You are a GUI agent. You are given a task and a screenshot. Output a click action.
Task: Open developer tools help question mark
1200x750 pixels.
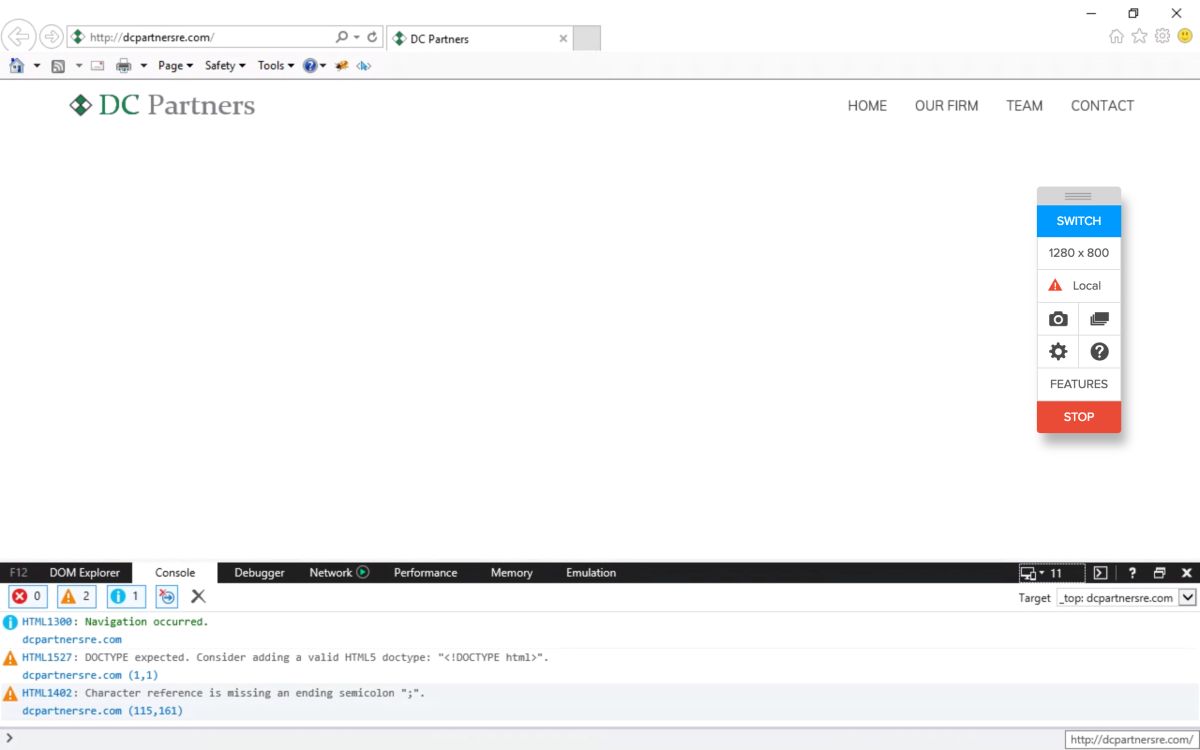point(1132,573)
